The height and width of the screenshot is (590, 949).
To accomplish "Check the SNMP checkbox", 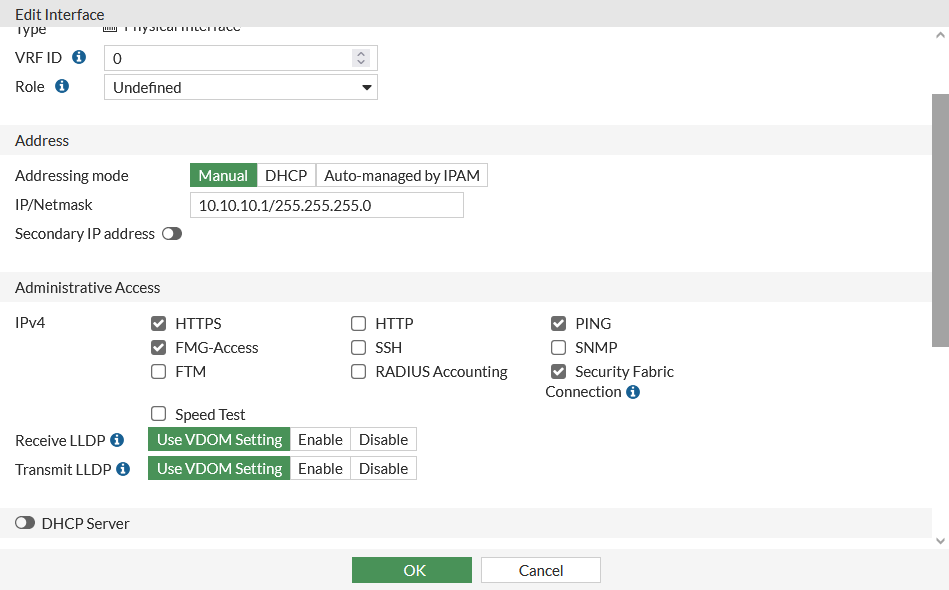I will (558, 348).
